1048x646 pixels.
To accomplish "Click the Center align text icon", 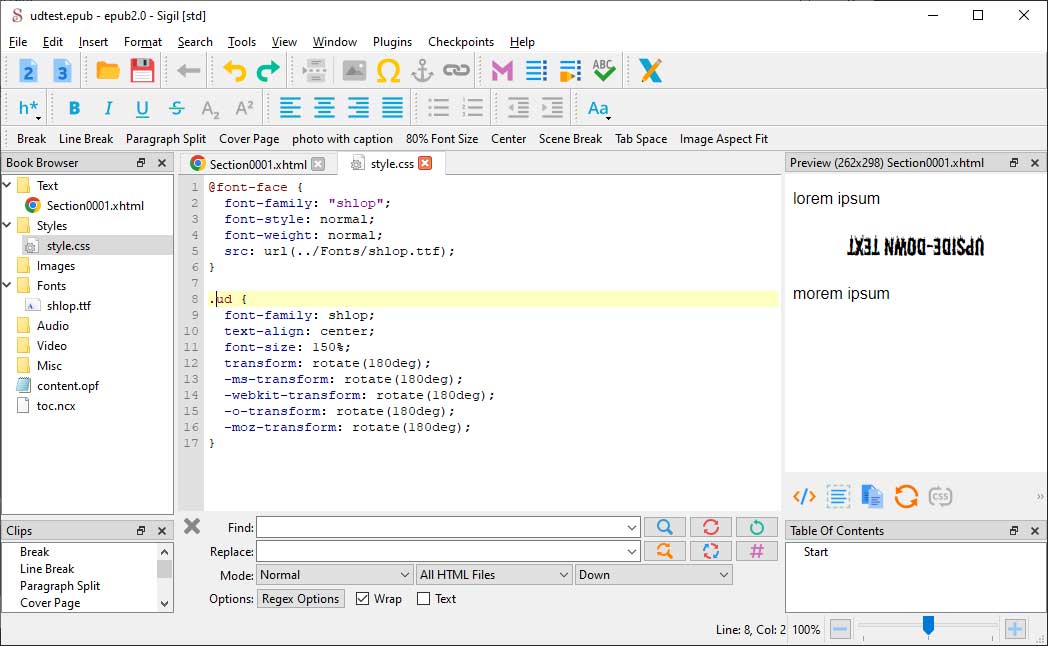I will pos(324,108).
